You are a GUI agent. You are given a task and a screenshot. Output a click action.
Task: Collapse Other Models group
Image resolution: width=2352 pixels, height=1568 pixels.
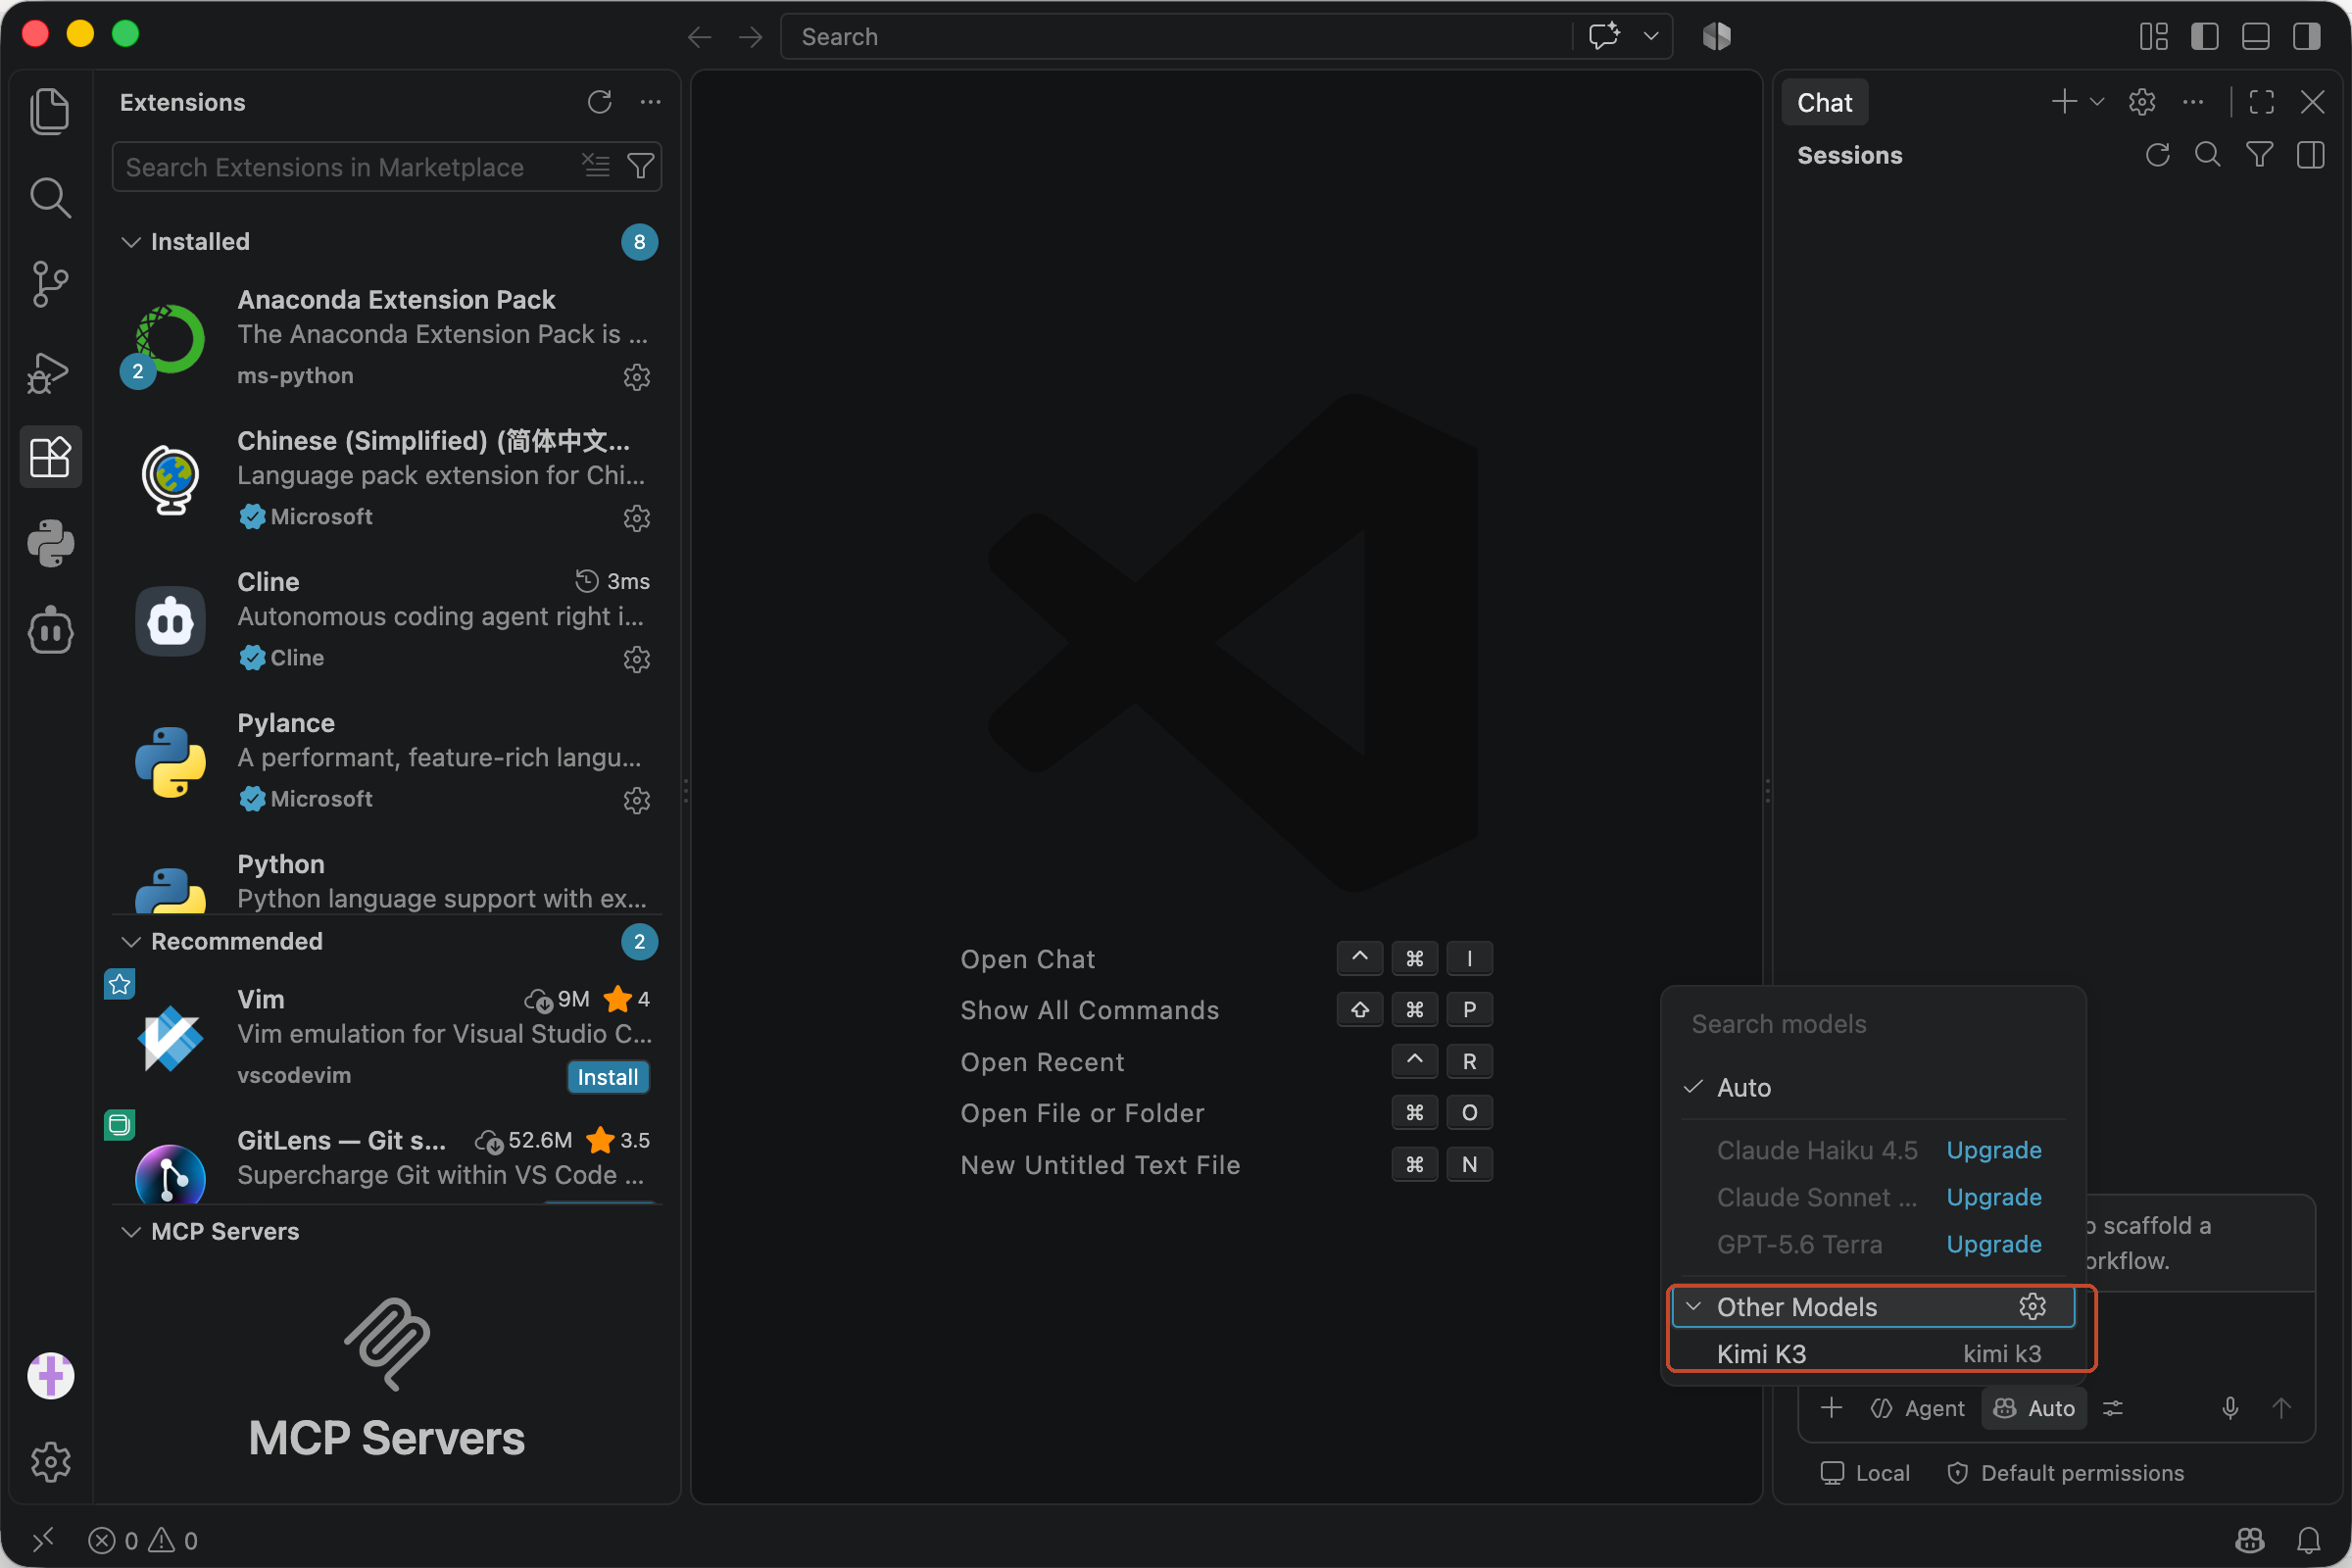pyautogui.click(x=1693, y=1306)
